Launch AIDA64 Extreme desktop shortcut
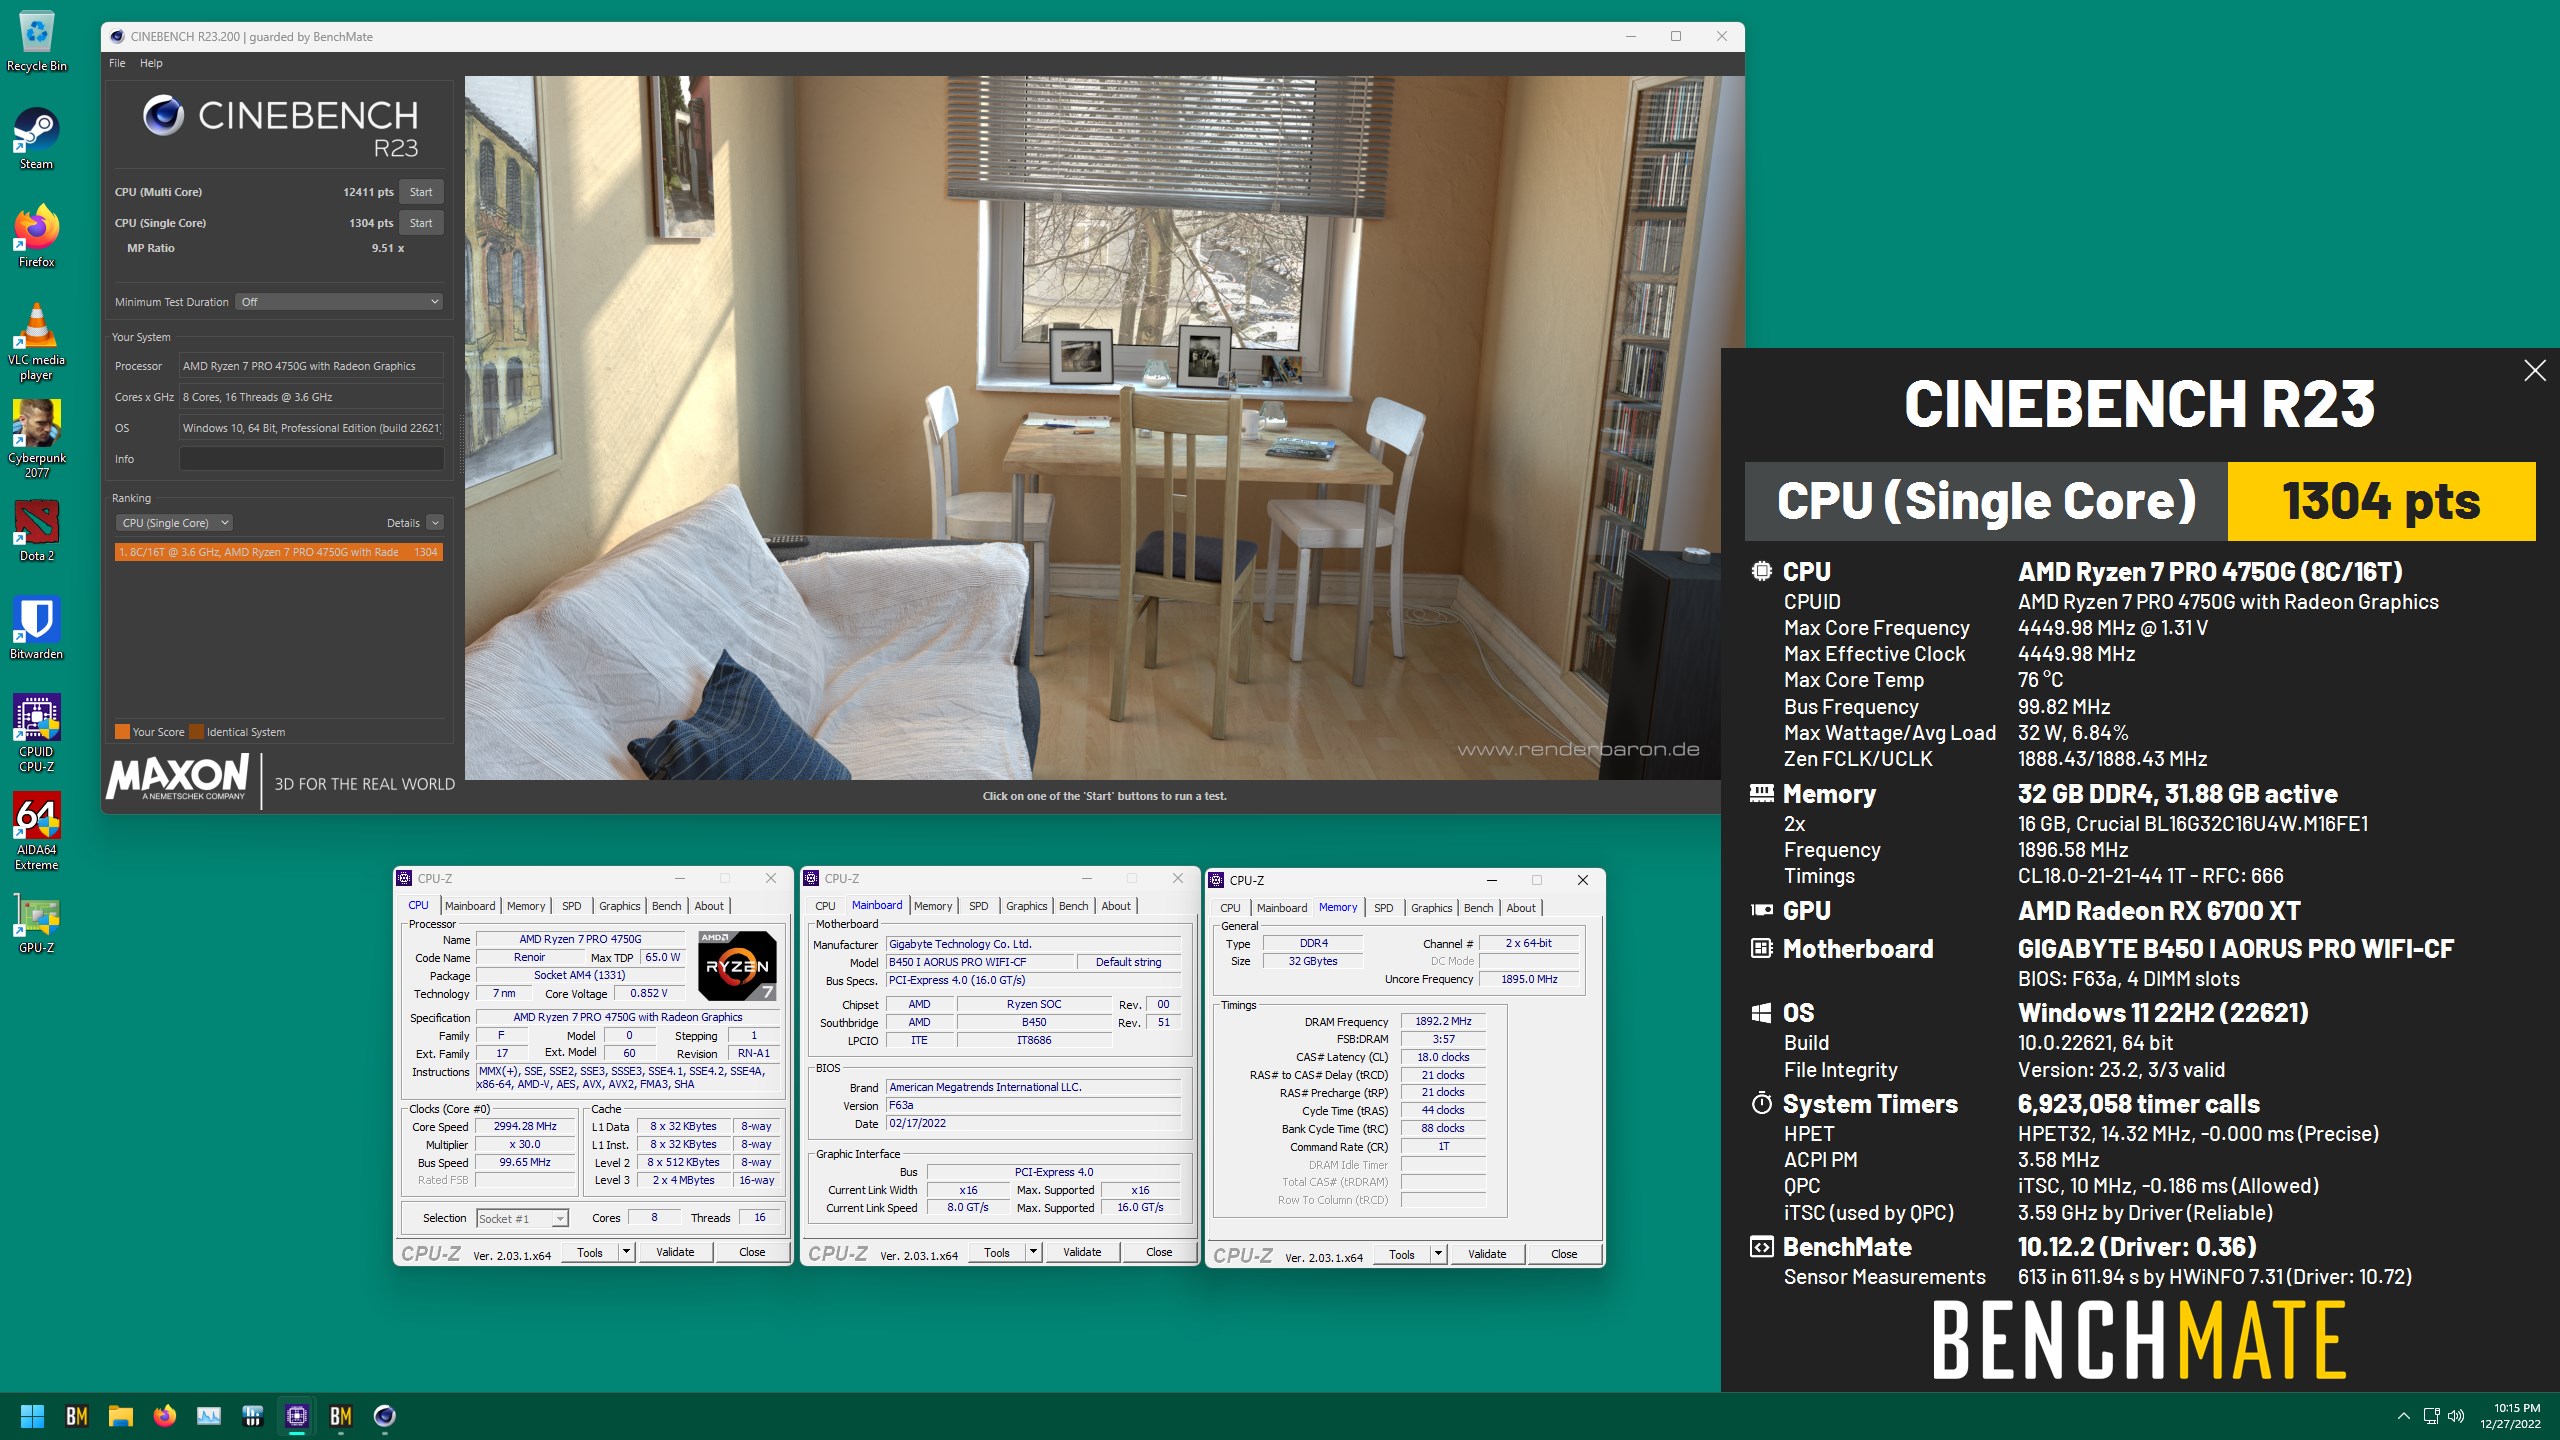 37,831
